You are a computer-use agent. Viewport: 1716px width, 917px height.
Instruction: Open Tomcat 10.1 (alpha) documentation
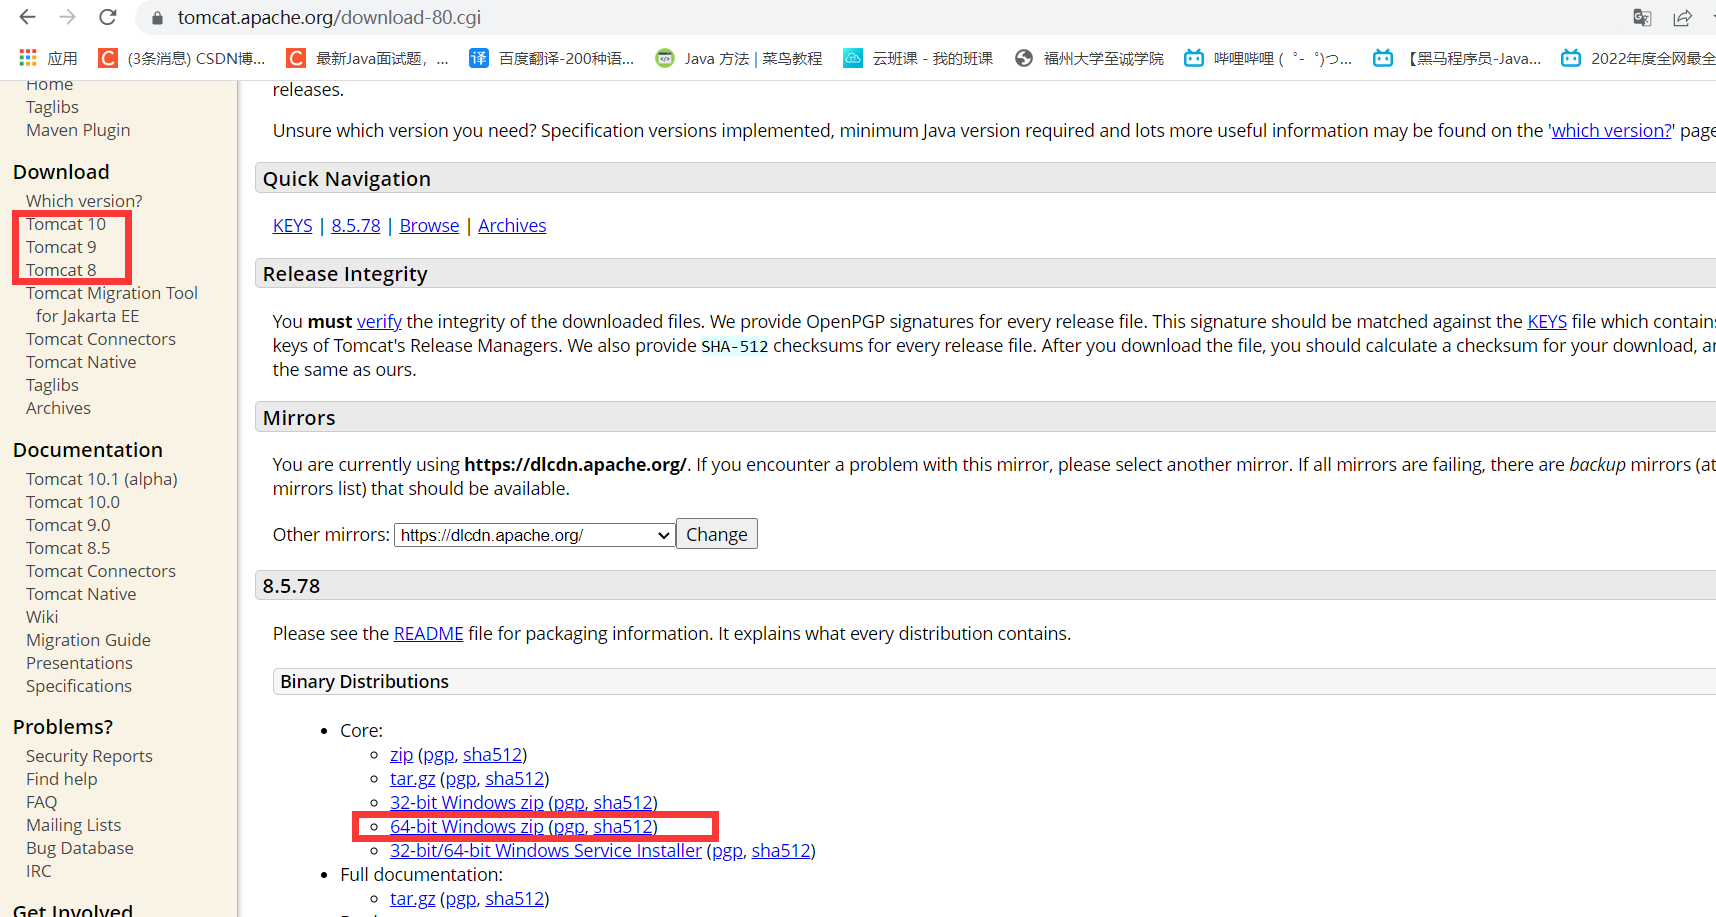click(x=102, y=479)
